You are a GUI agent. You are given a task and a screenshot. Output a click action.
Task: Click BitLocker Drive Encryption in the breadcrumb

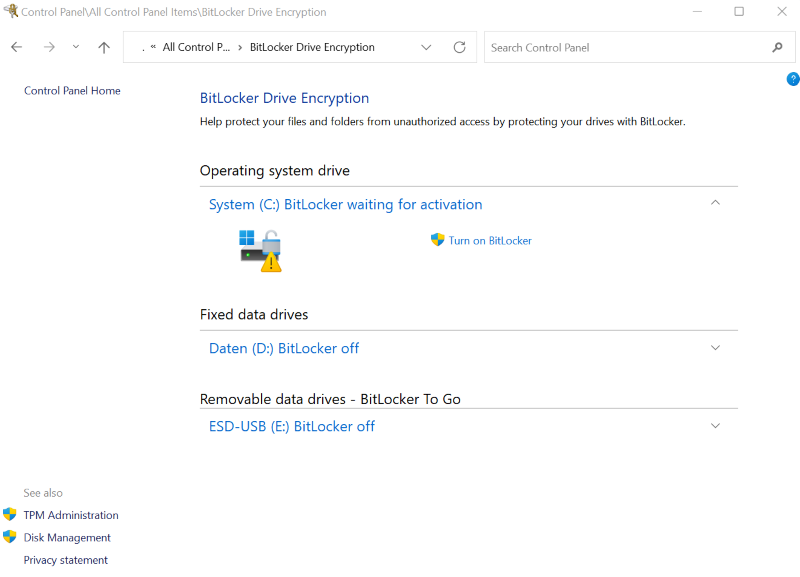(x=311, y=47)
